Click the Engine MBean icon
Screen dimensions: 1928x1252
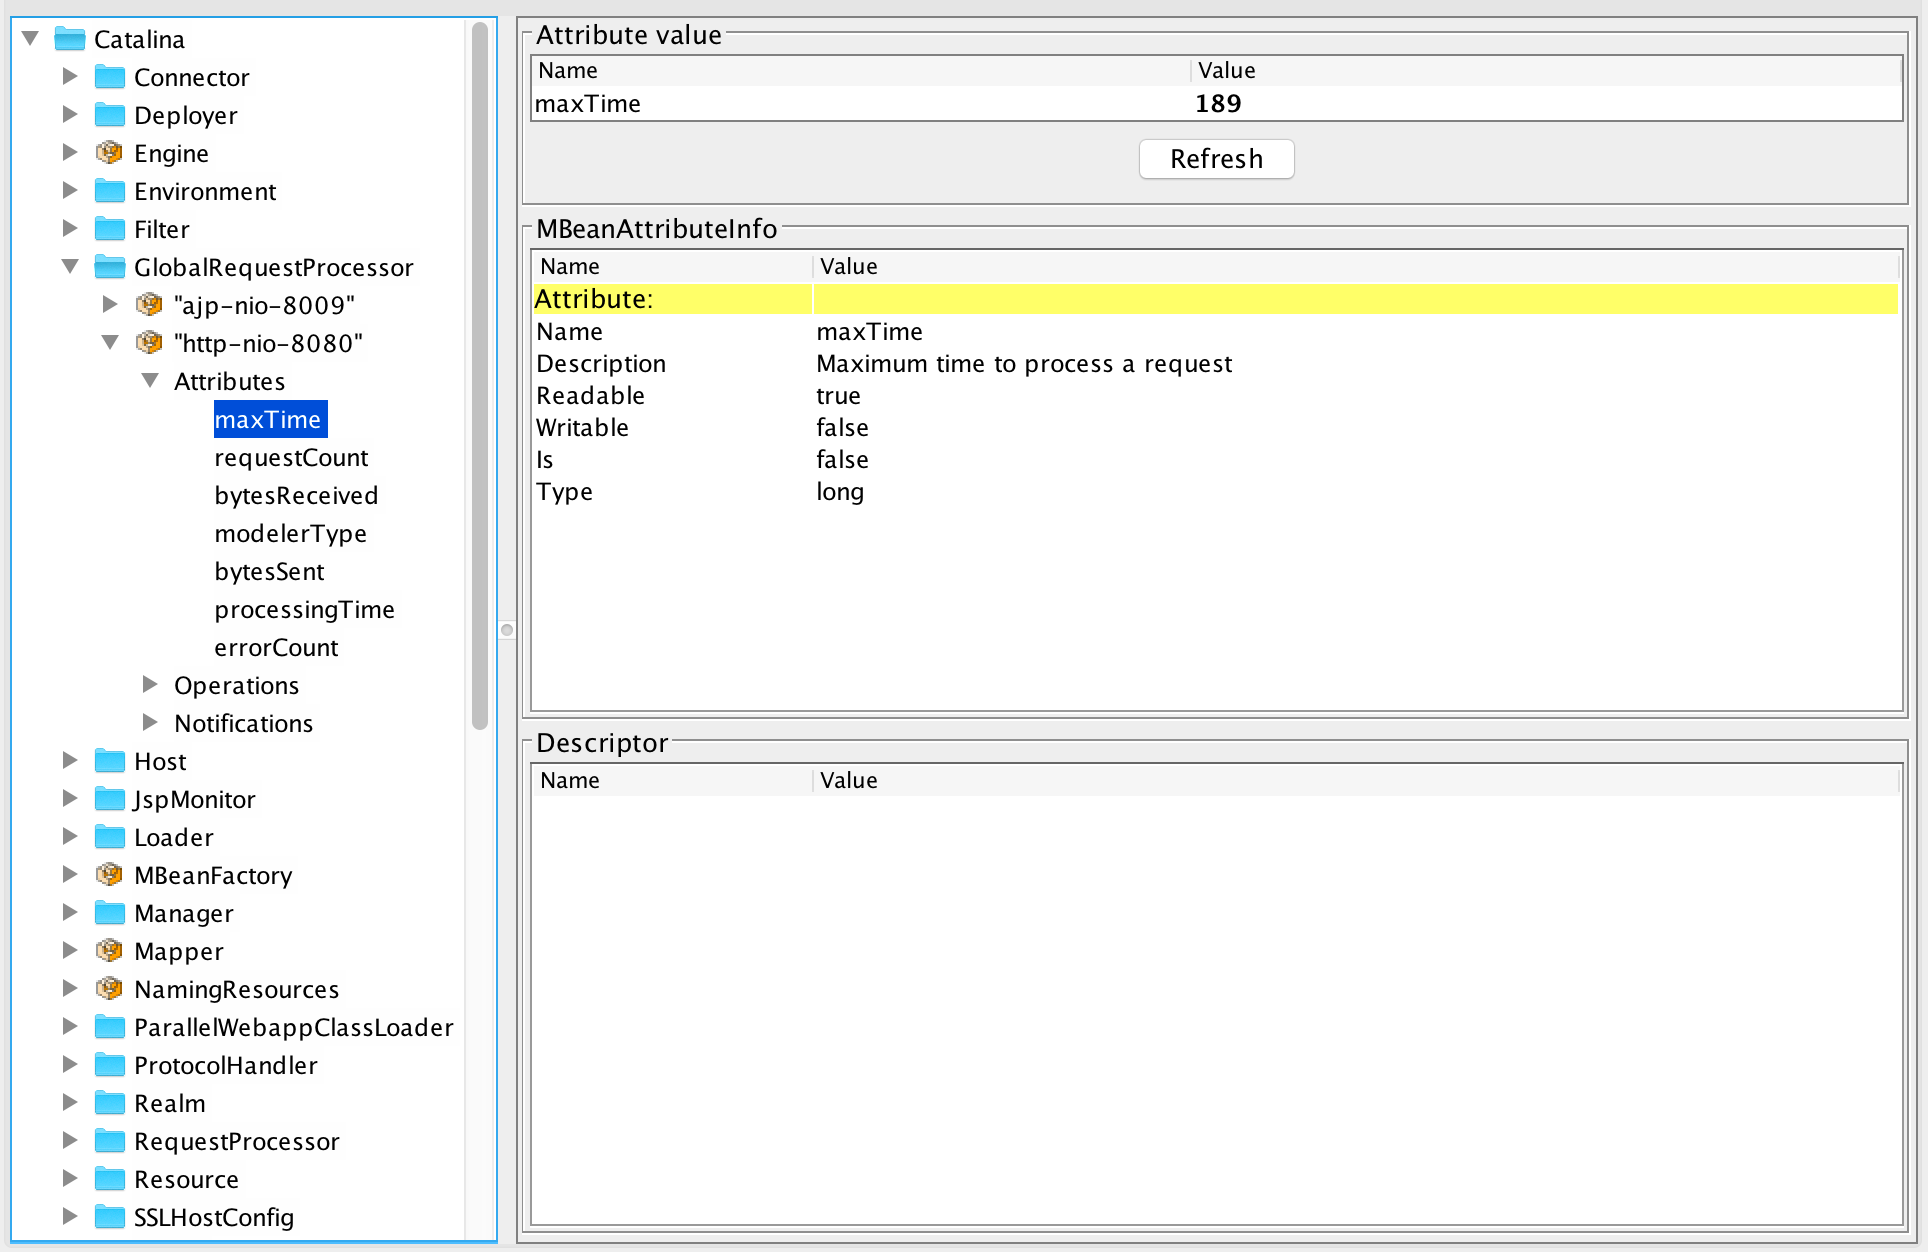[x=110, y=153]
